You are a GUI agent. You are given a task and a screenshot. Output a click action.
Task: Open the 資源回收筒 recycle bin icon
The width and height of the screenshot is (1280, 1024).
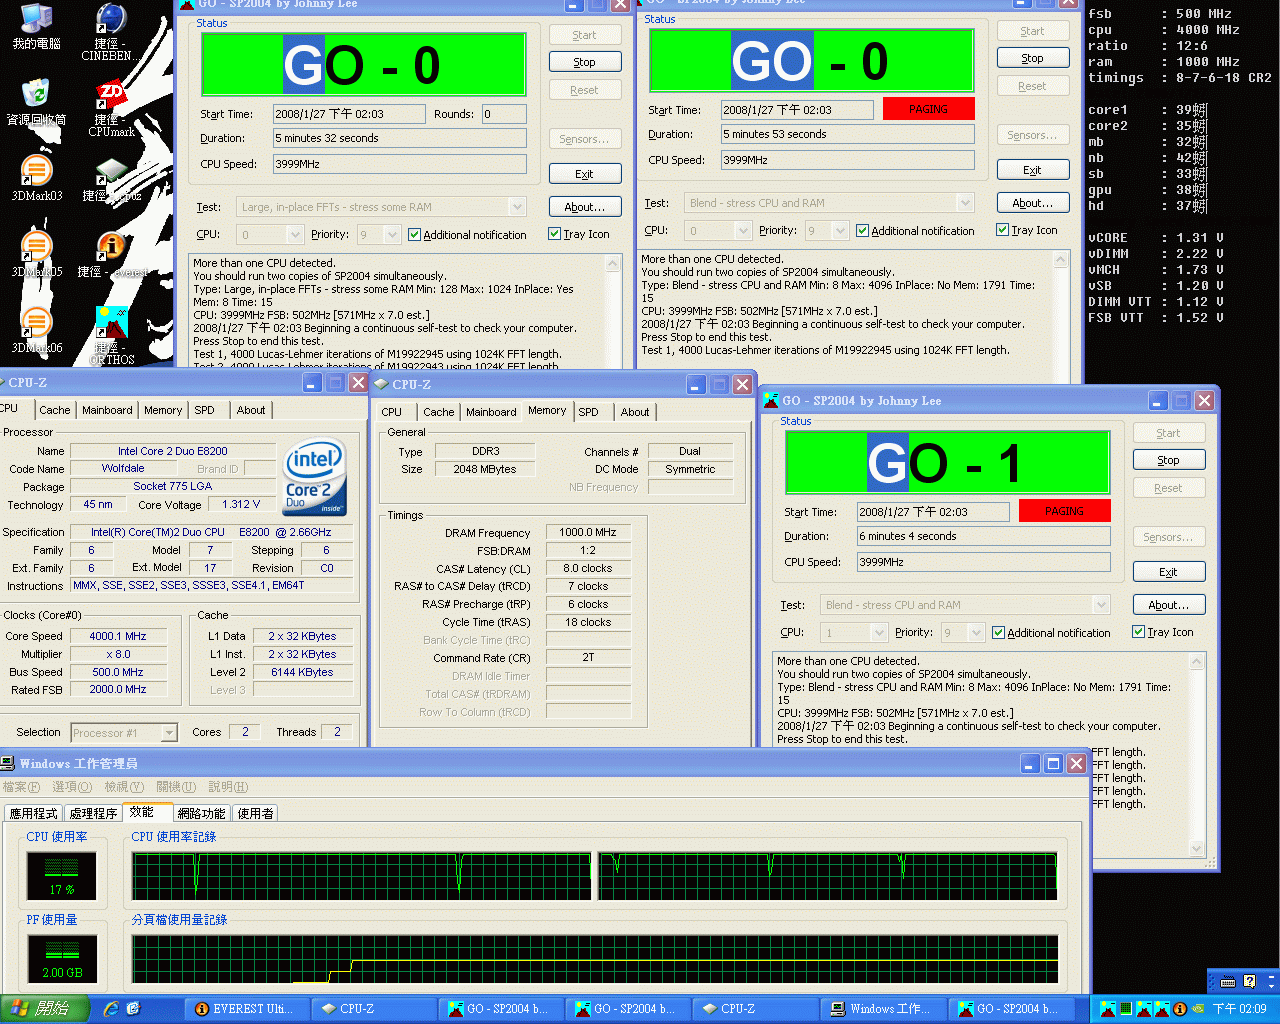(x=36, y=101)
